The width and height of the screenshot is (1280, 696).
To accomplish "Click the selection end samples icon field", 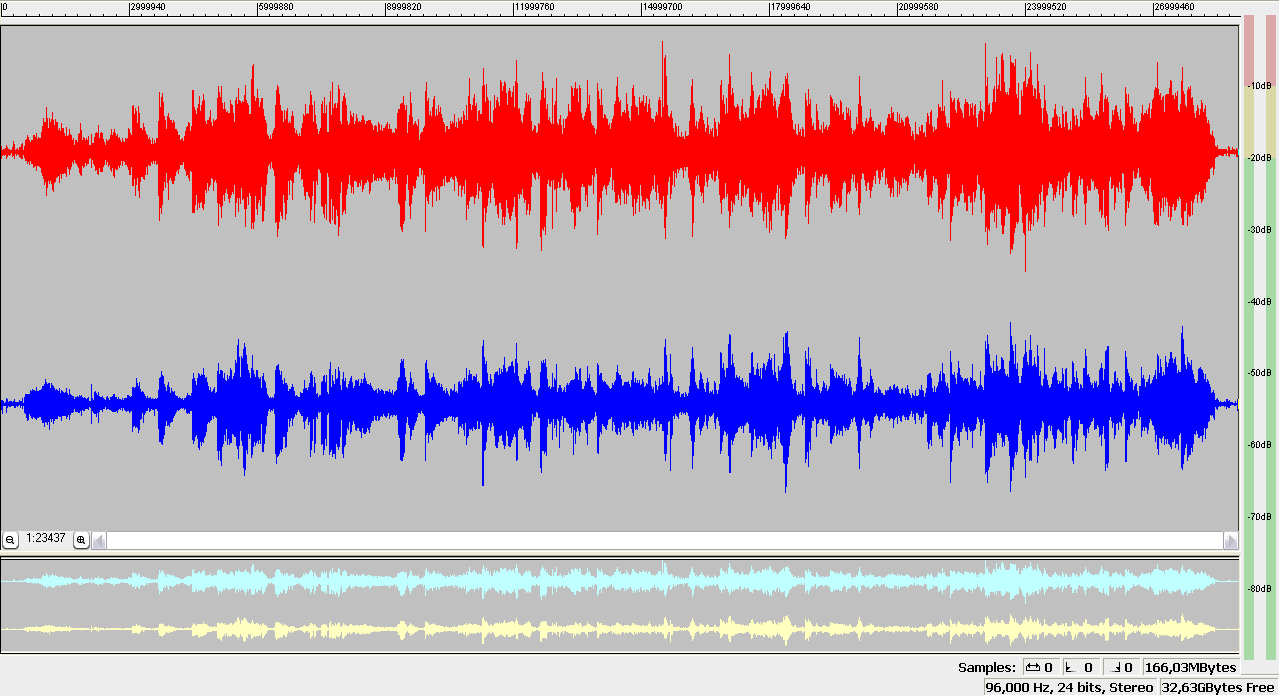I will click(x=1121, y=667).
